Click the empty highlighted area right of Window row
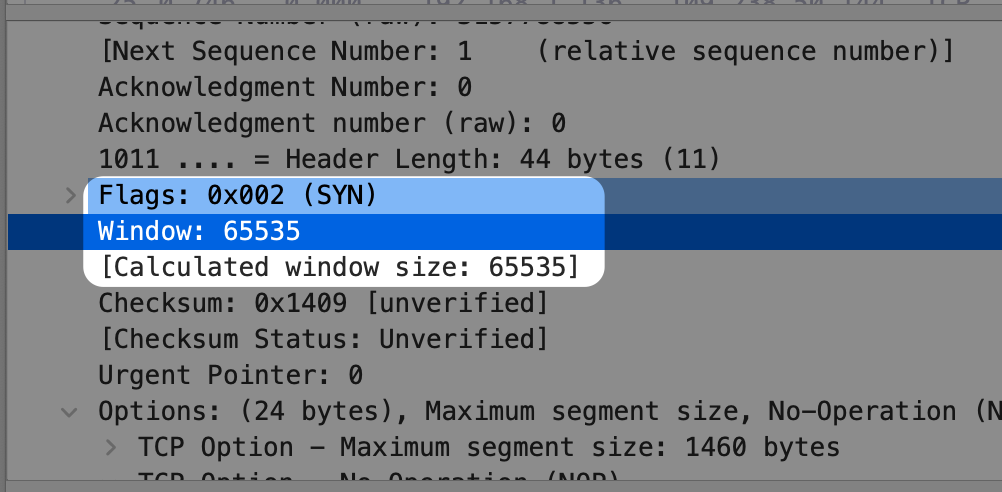Viewport: 1002px width, 492px height. click(800, 232)
